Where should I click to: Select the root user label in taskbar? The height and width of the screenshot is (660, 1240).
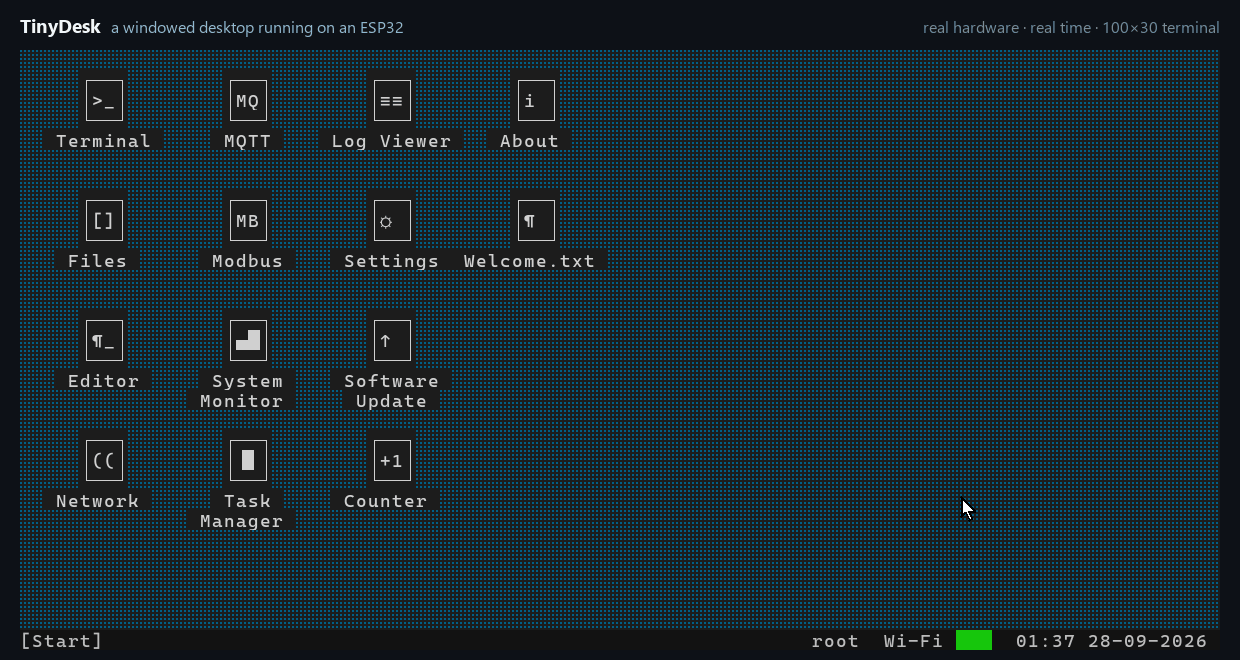click(x=835, y=641)
